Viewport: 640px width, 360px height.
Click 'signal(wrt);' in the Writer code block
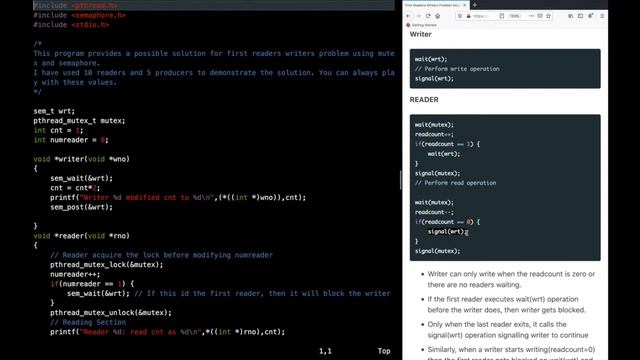[434, 79]
